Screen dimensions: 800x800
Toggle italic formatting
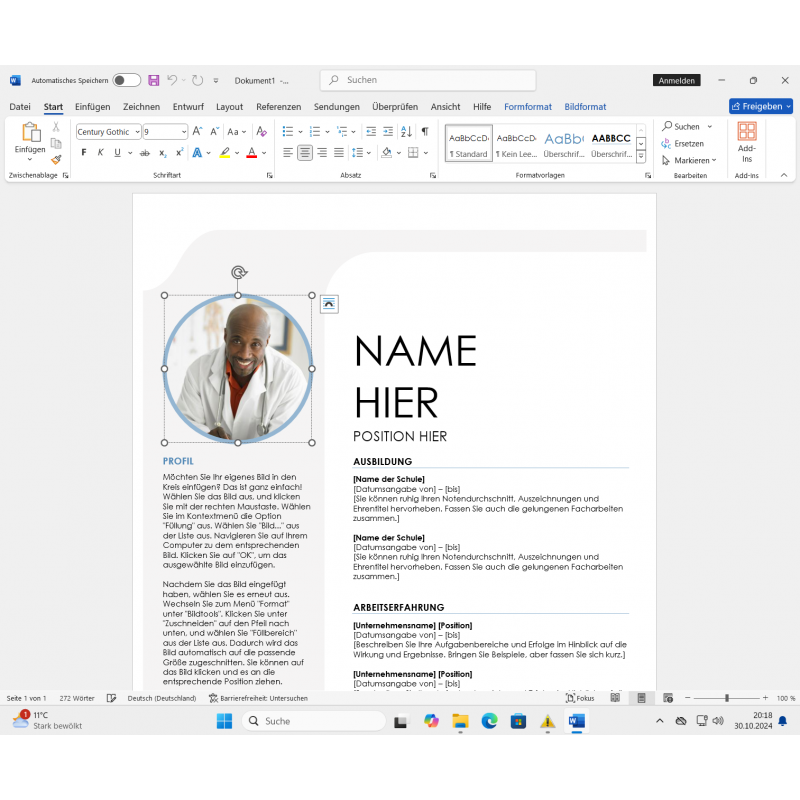tap(100, 153)
